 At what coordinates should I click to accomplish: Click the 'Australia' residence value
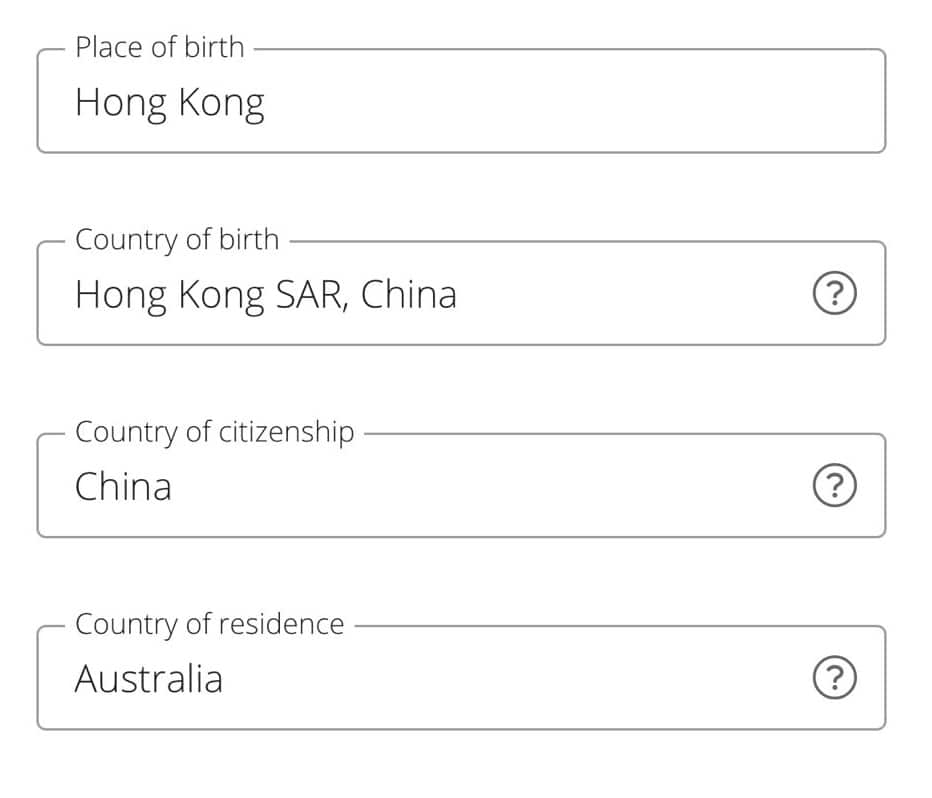[x=148, y=679]
